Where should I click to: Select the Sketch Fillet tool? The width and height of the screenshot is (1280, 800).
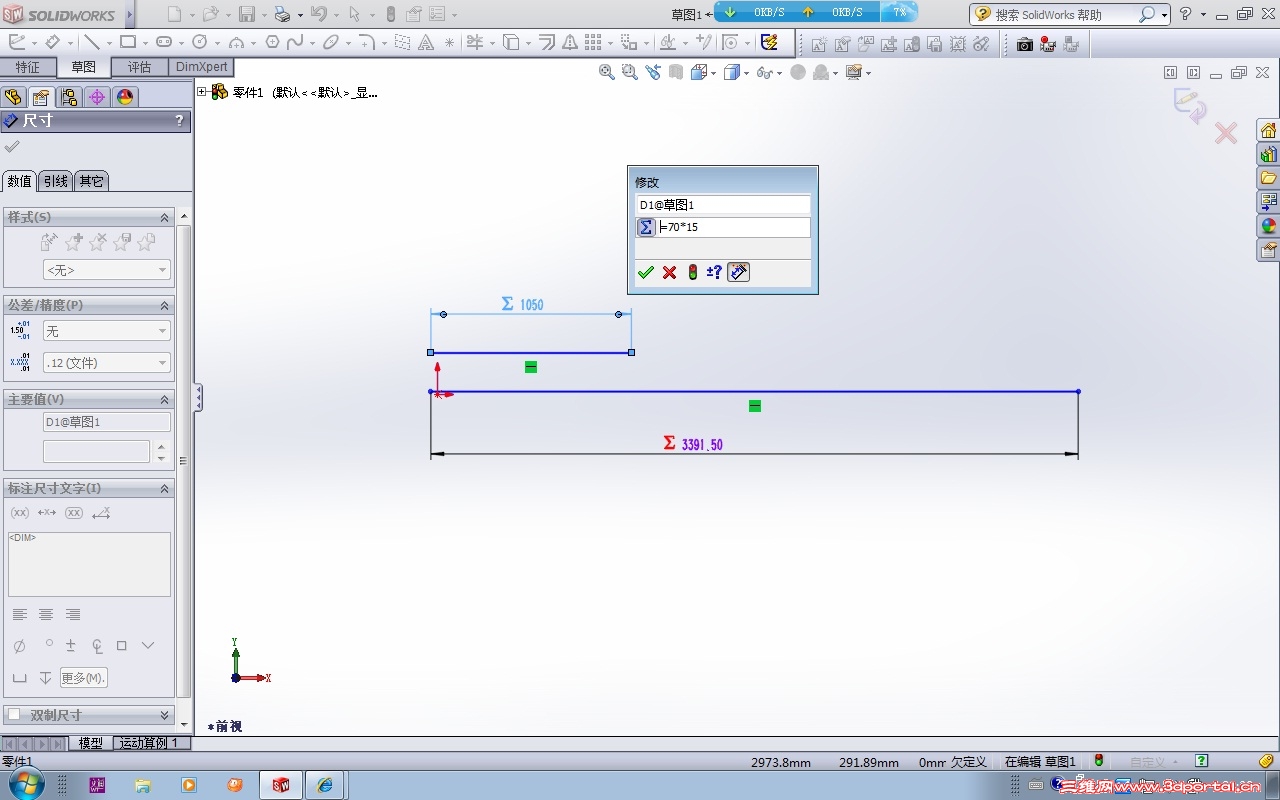click(366, 42)
